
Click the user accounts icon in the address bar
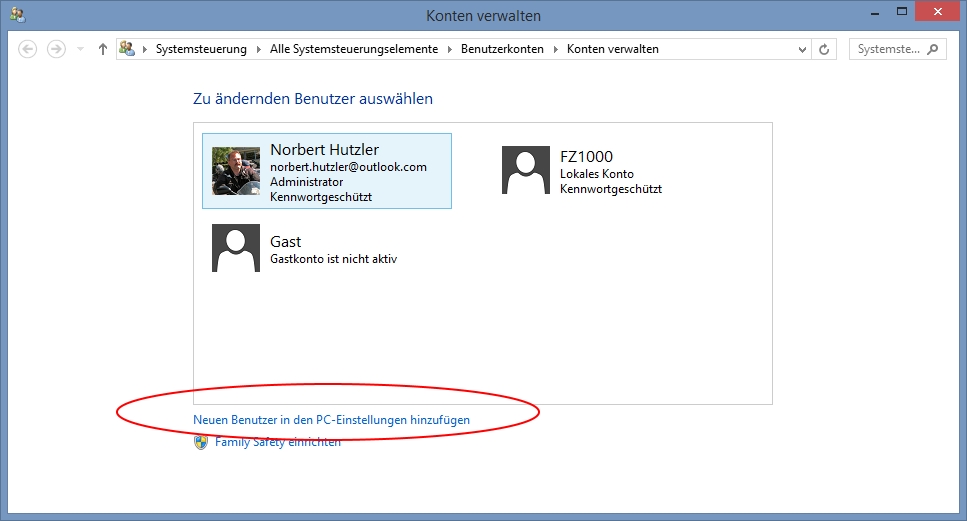[x=127, y=49]
